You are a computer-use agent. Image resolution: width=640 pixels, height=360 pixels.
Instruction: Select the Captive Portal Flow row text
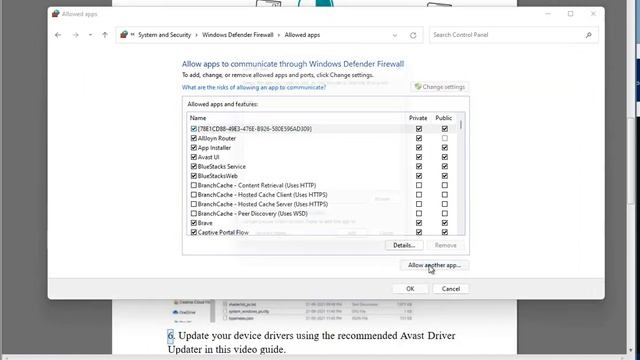click(223, 232)
